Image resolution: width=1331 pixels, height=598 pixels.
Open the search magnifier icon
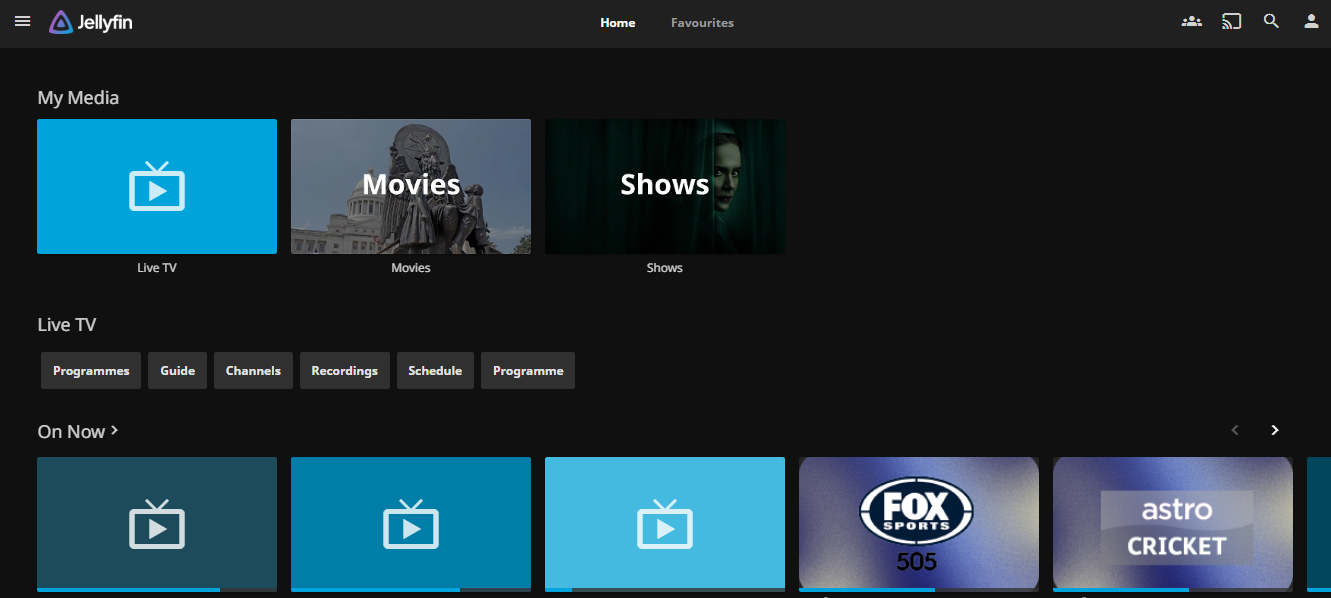[x=1271, y=21]
